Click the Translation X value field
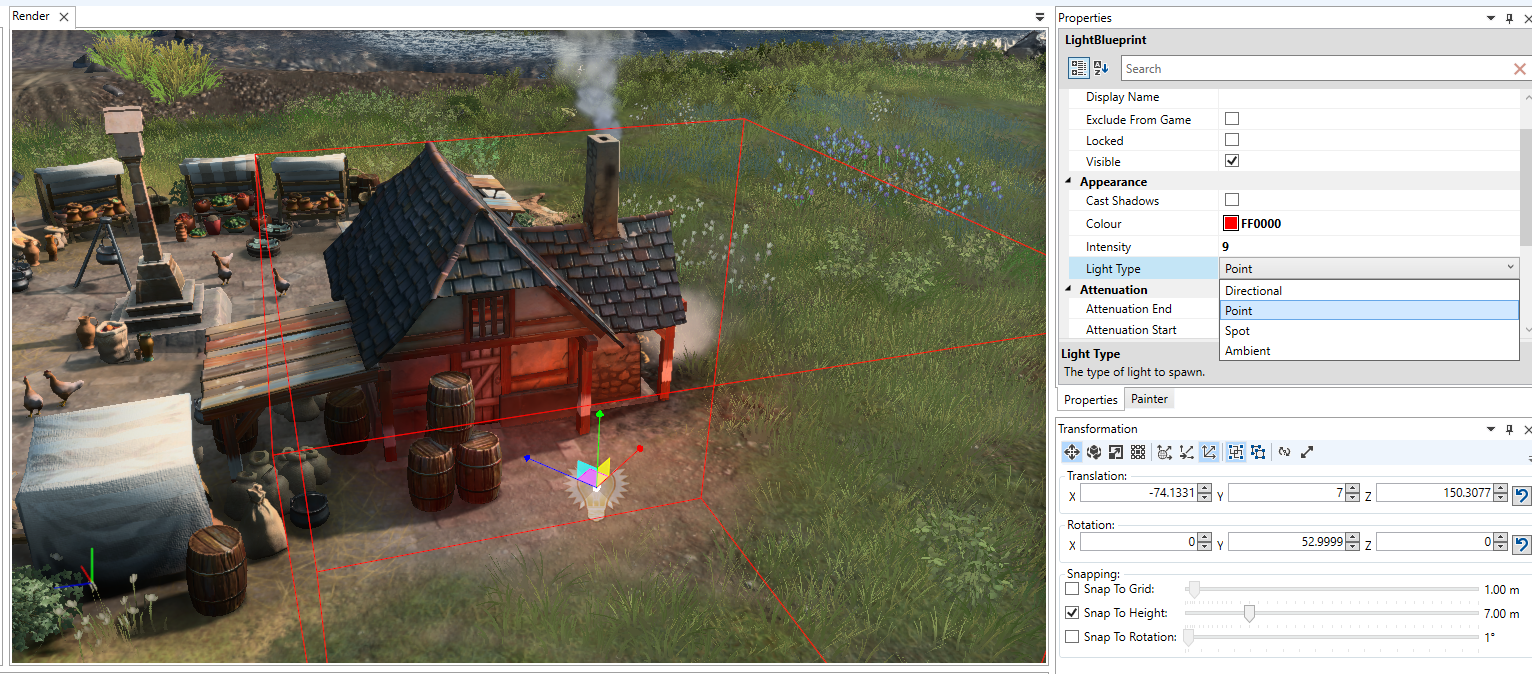The width and height of the screenshot is (1532, 674). 1138,493
